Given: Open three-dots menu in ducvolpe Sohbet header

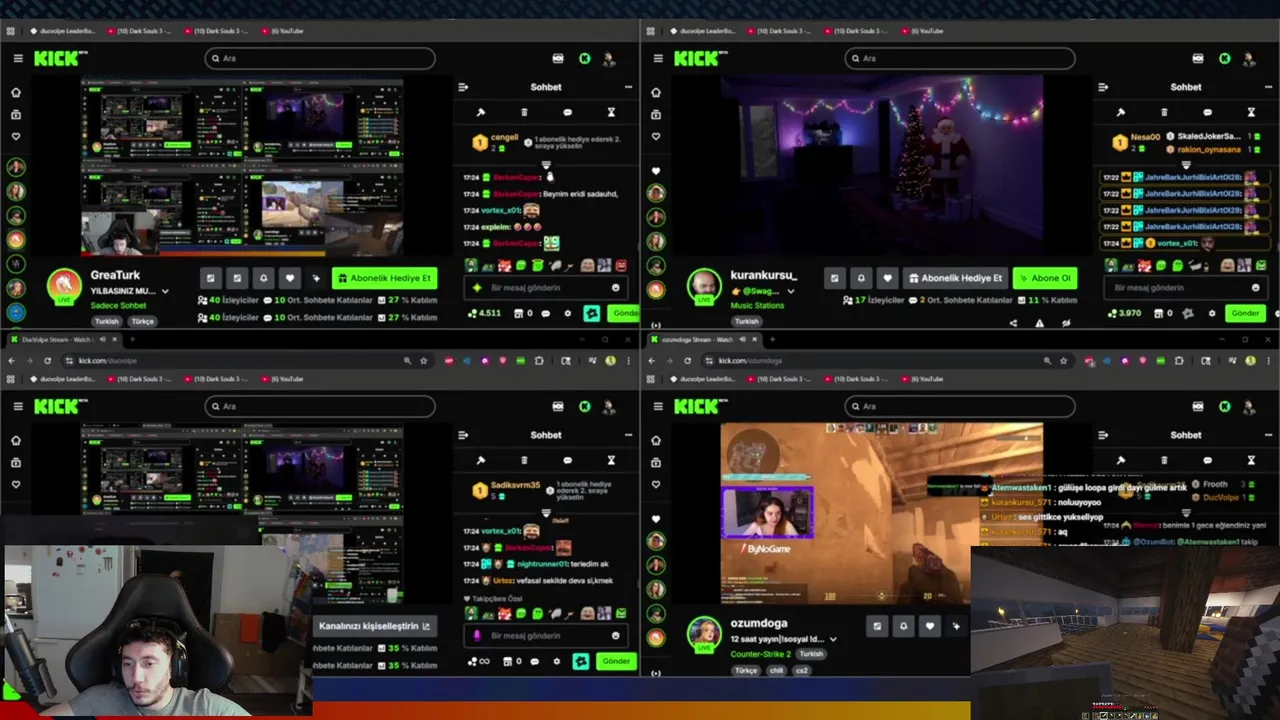Looking at the screenshot, I should coord(628,435).
